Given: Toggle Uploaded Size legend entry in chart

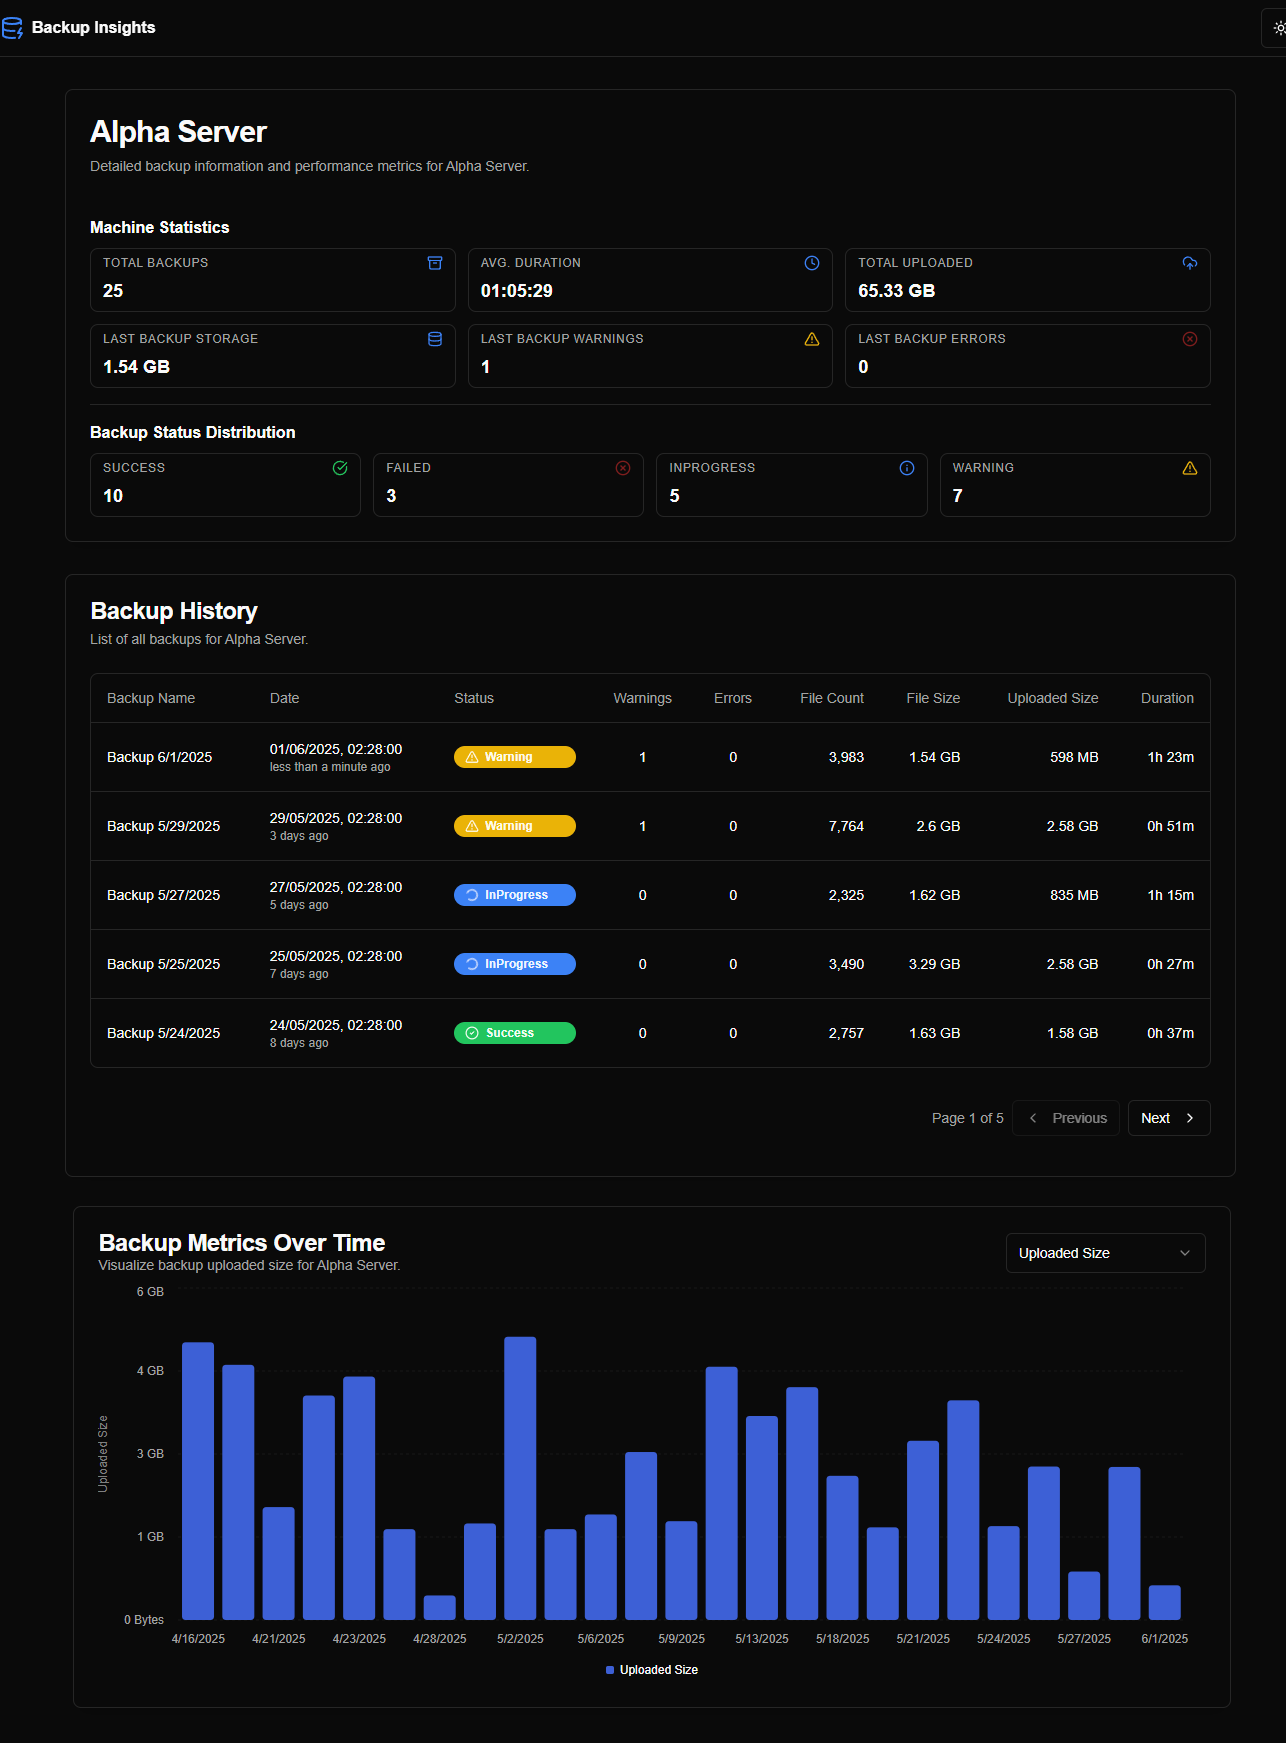Looking at the screenshot, I should point(652,1670).
